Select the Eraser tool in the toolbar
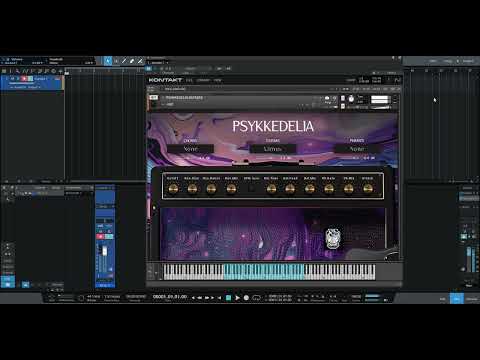480x360 pixels. click(132, 61)
